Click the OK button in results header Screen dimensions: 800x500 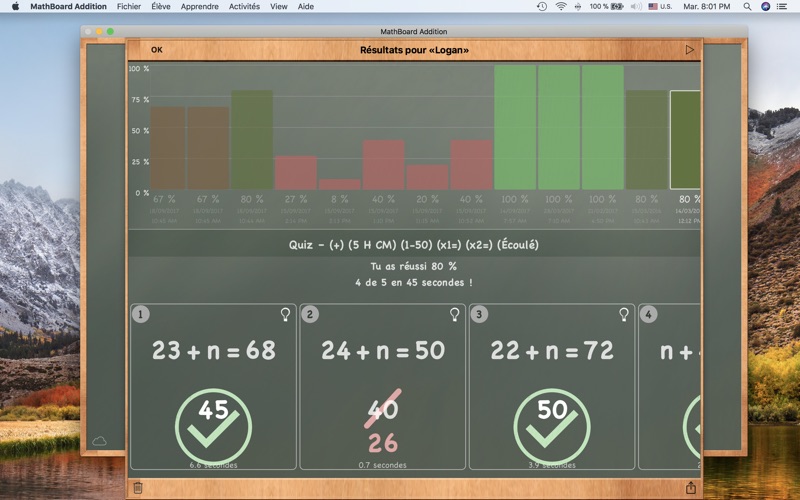157,50
